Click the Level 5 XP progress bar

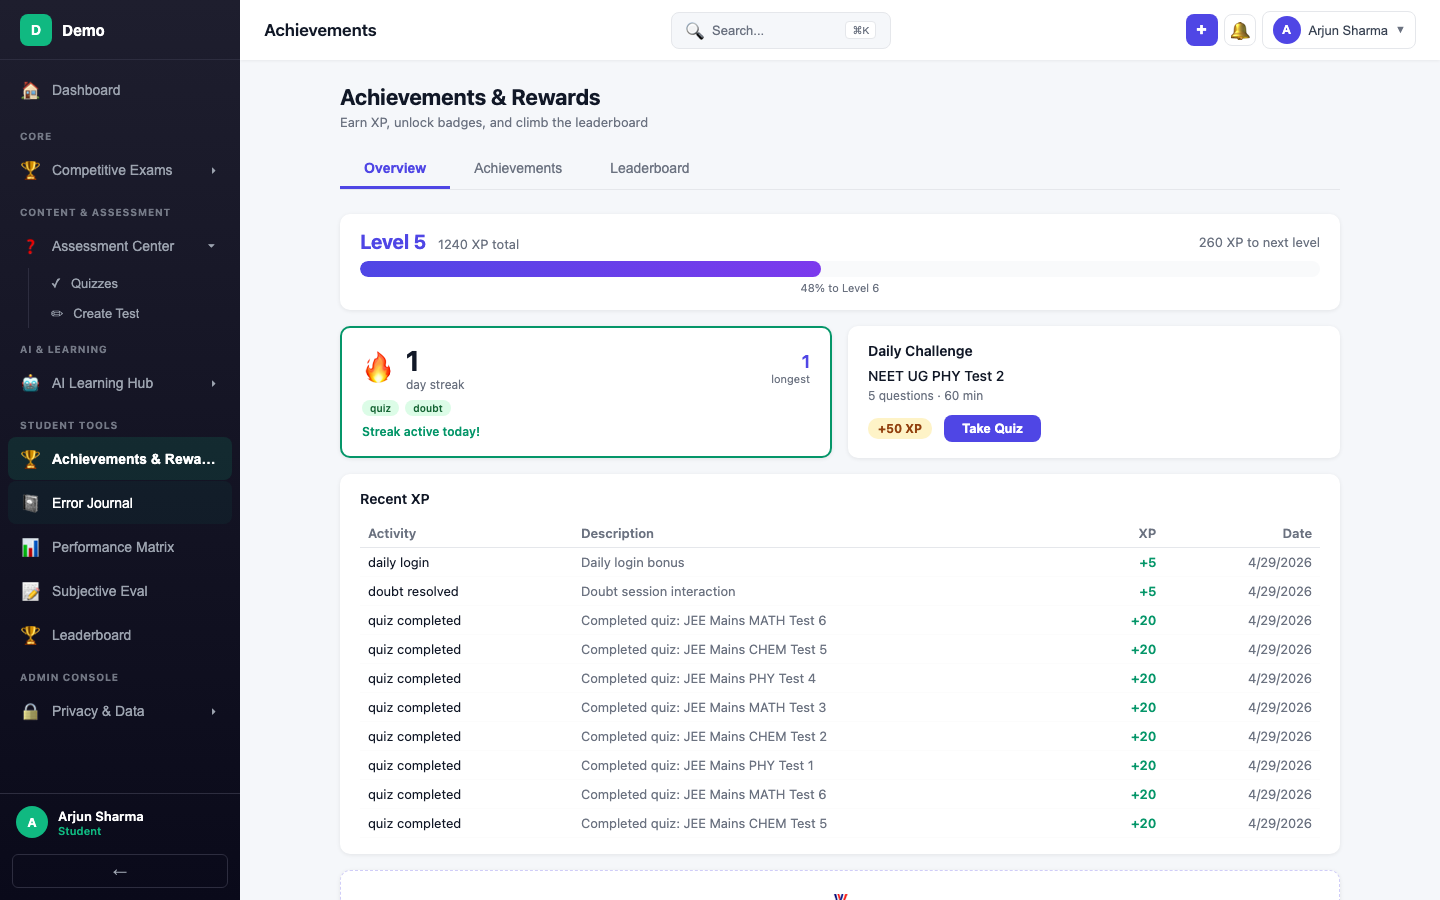(840, 269)
